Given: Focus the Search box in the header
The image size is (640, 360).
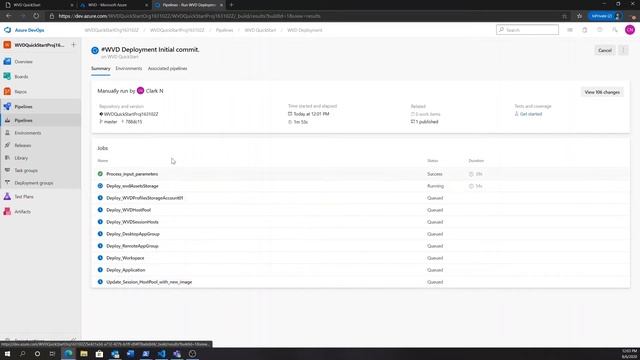Looking at the screenshot, I should 527,30.
